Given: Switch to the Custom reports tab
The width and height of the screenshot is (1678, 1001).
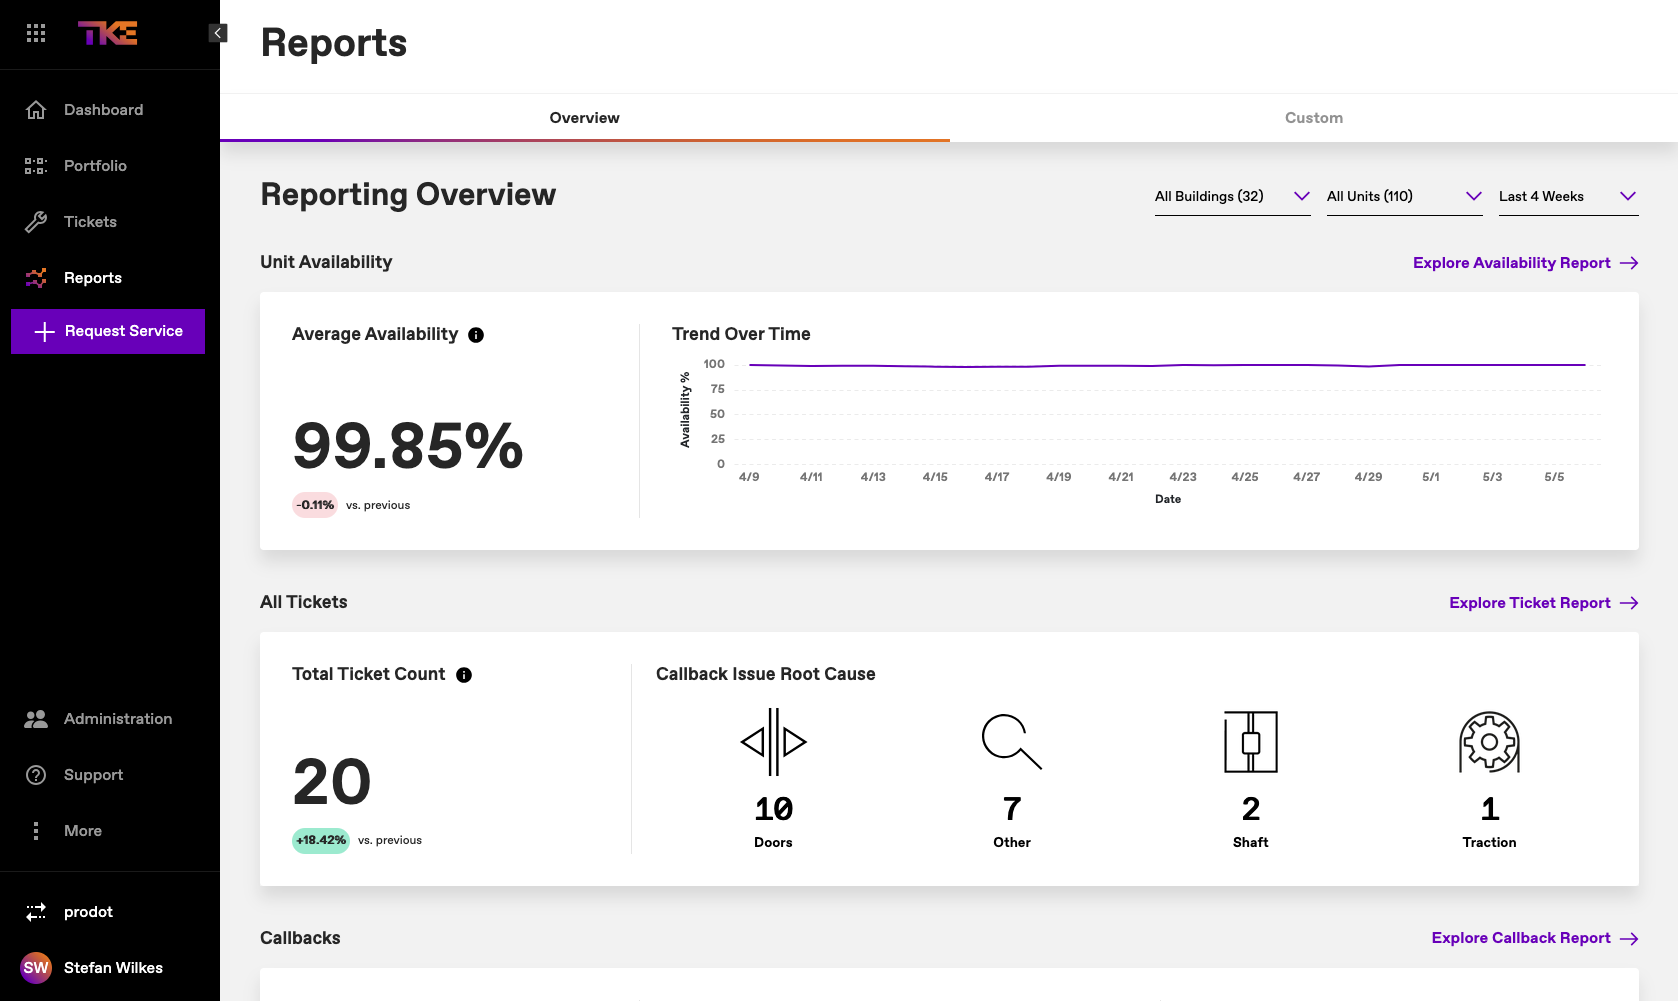Looking at the screenshot, I should [1313, 117].
